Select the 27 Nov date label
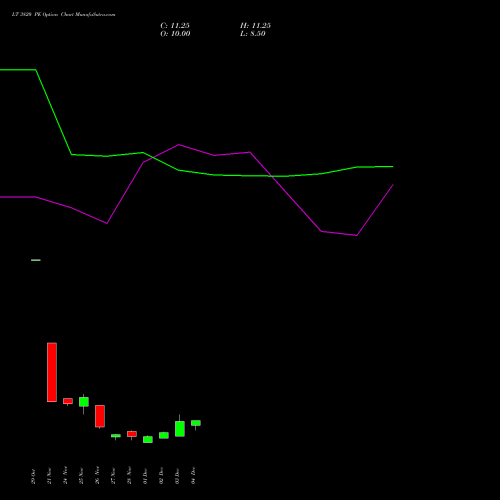Viewport: 500px width, 500px height. pyautogui.click(x=113, y=476)
